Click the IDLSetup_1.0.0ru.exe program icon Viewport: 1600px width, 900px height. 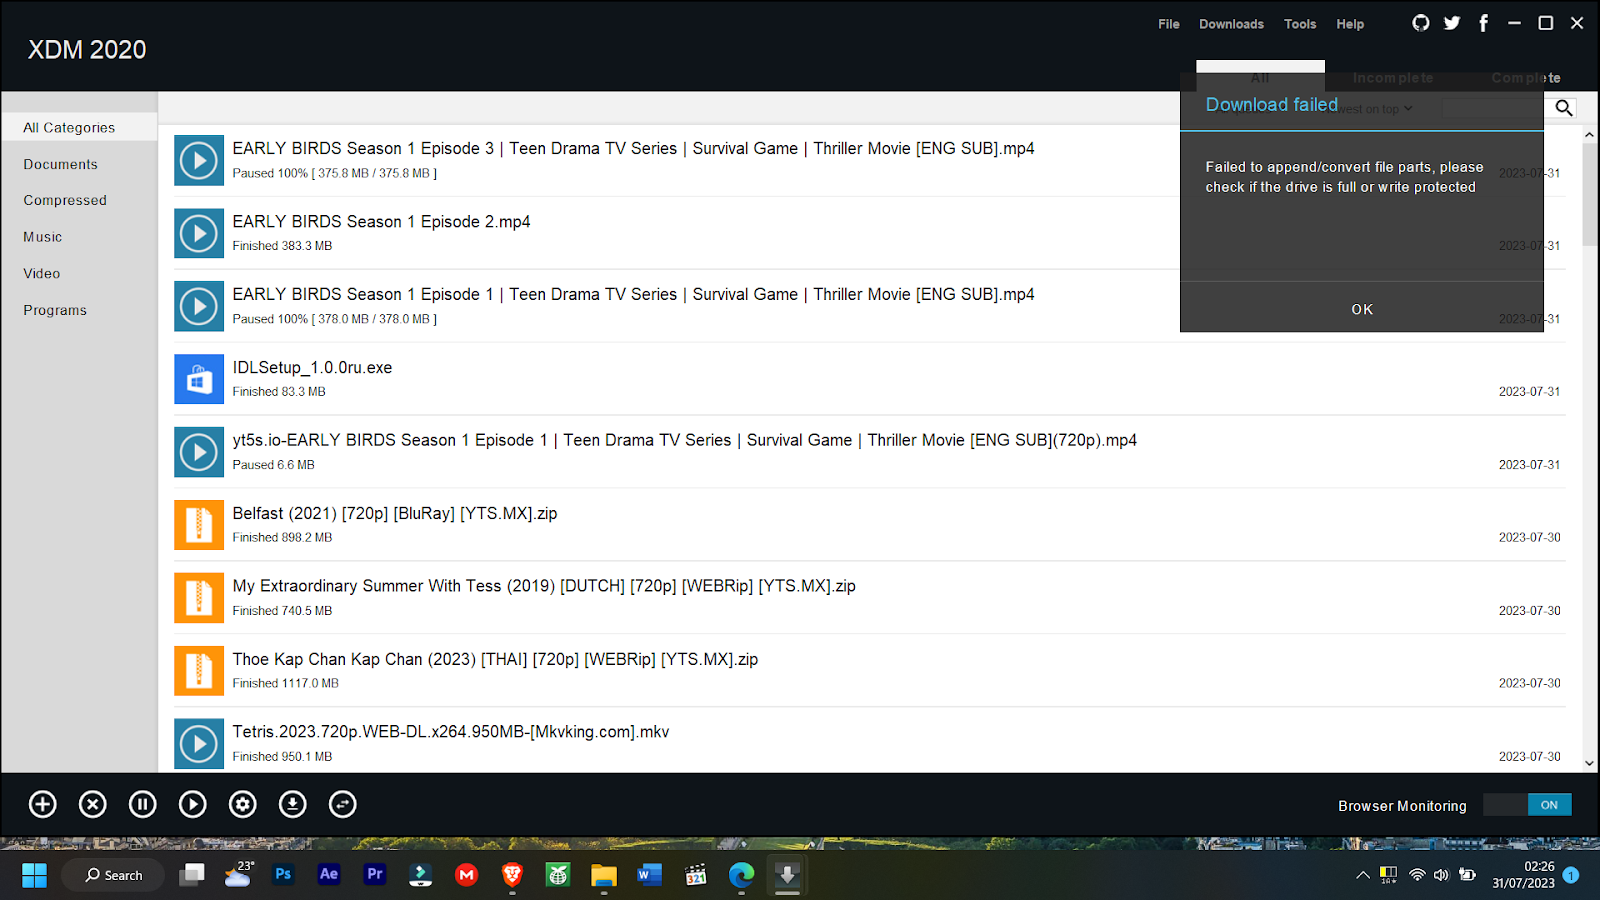point(199,379)
